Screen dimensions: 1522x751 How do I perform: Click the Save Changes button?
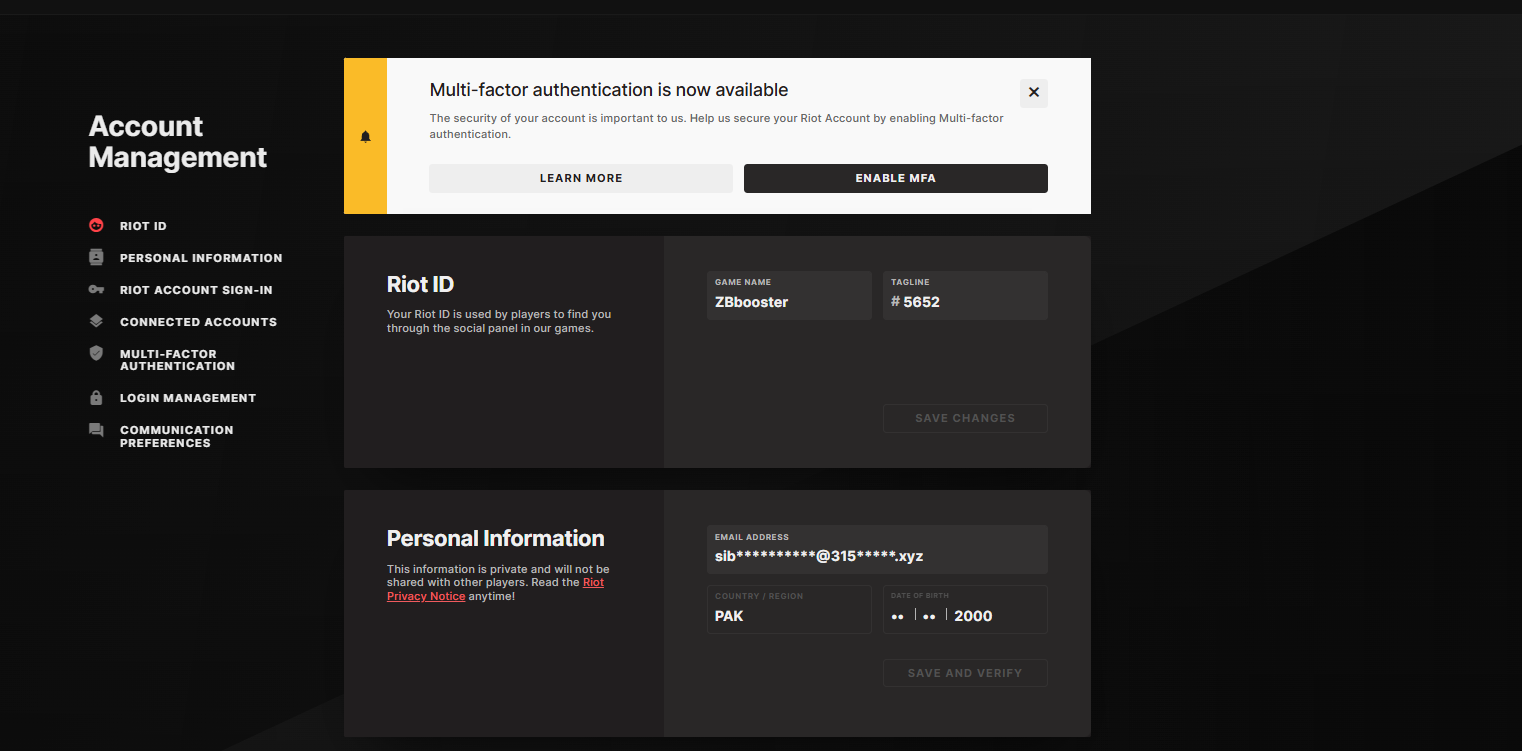tap(965, 418)
